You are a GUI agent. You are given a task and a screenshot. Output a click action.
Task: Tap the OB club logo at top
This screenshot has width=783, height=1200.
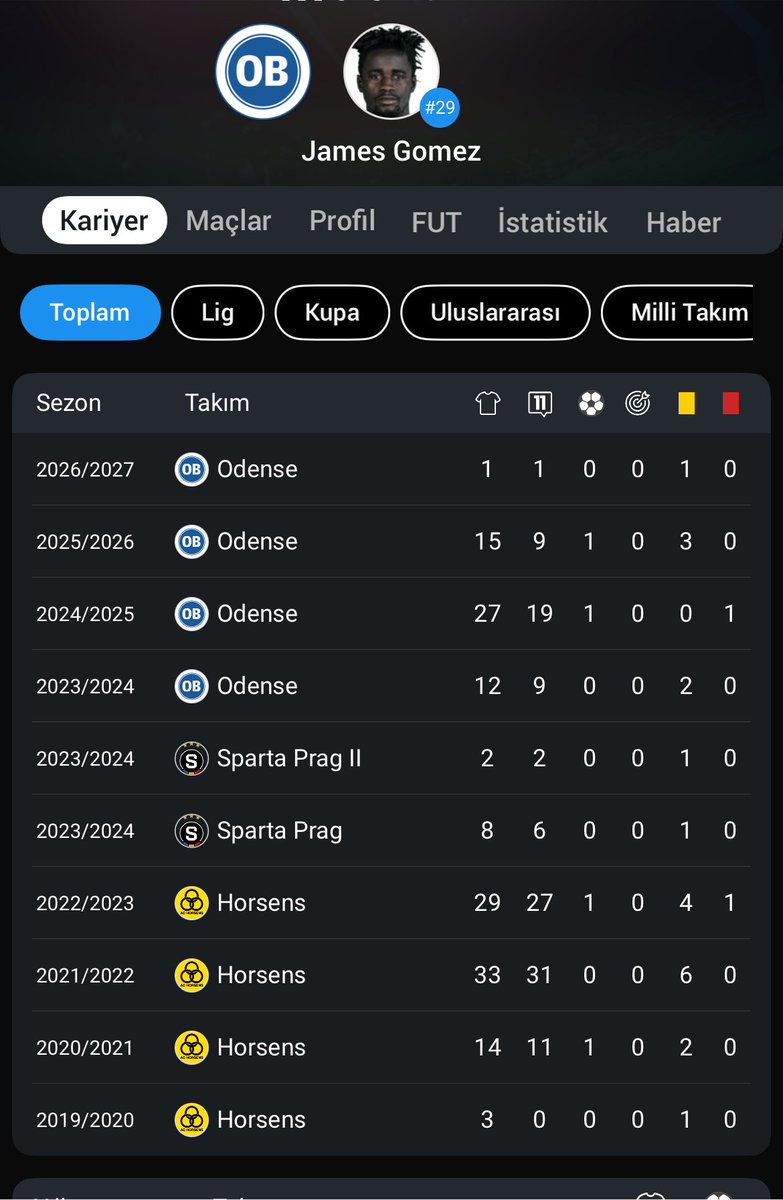click(263, 72)
